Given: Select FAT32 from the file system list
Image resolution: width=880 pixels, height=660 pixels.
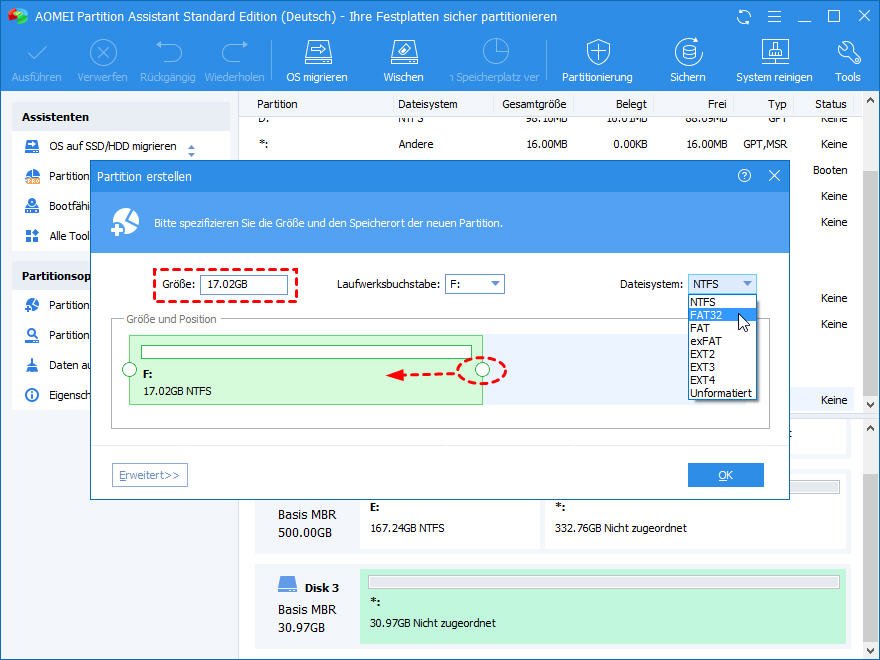Looking at the screenshot, I should 722,315.
